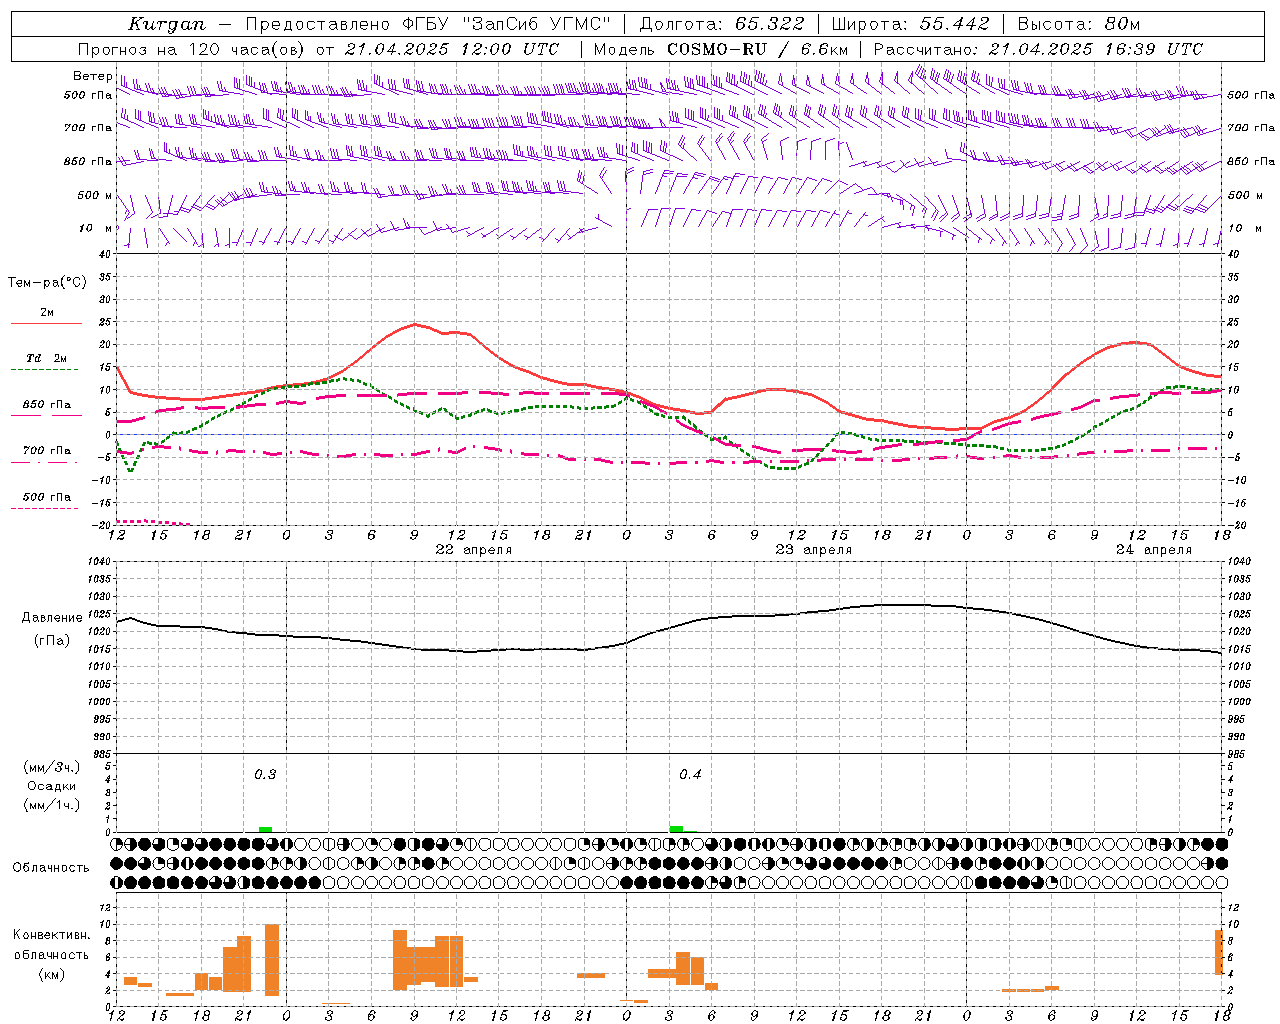Screen dimensions: 1280x1024
Task: Click the orange convective bar at the chart's right edge
Action: (x=1219, y=952)
